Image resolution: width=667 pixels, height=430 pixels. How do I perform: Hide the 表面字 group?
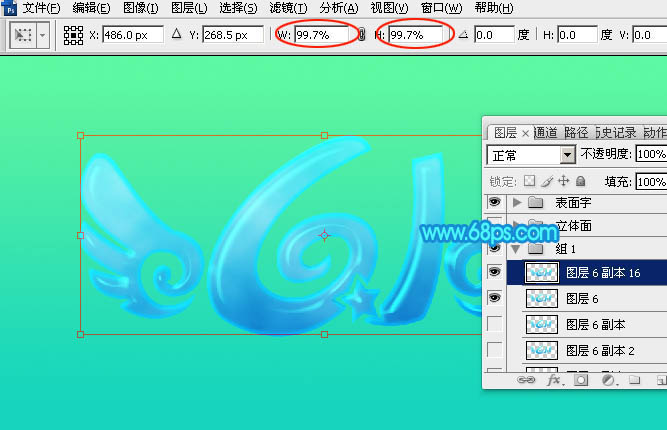[494, 202]
